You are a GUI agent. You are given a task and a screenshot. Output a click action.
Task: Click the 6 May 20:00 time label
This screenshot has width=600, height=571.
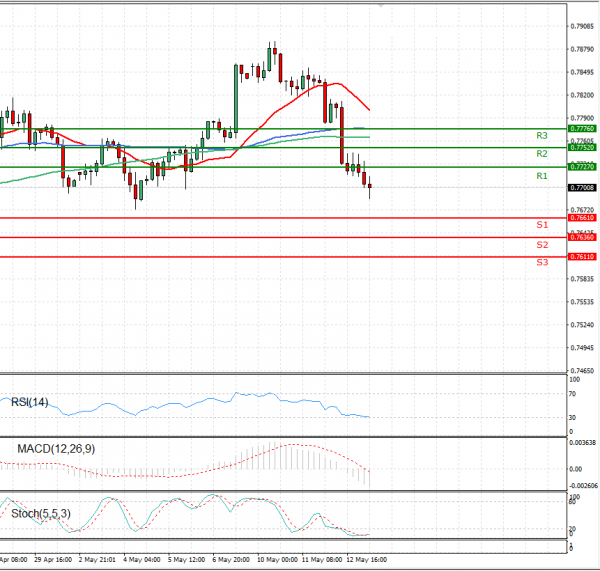click(x=230, y=559)
